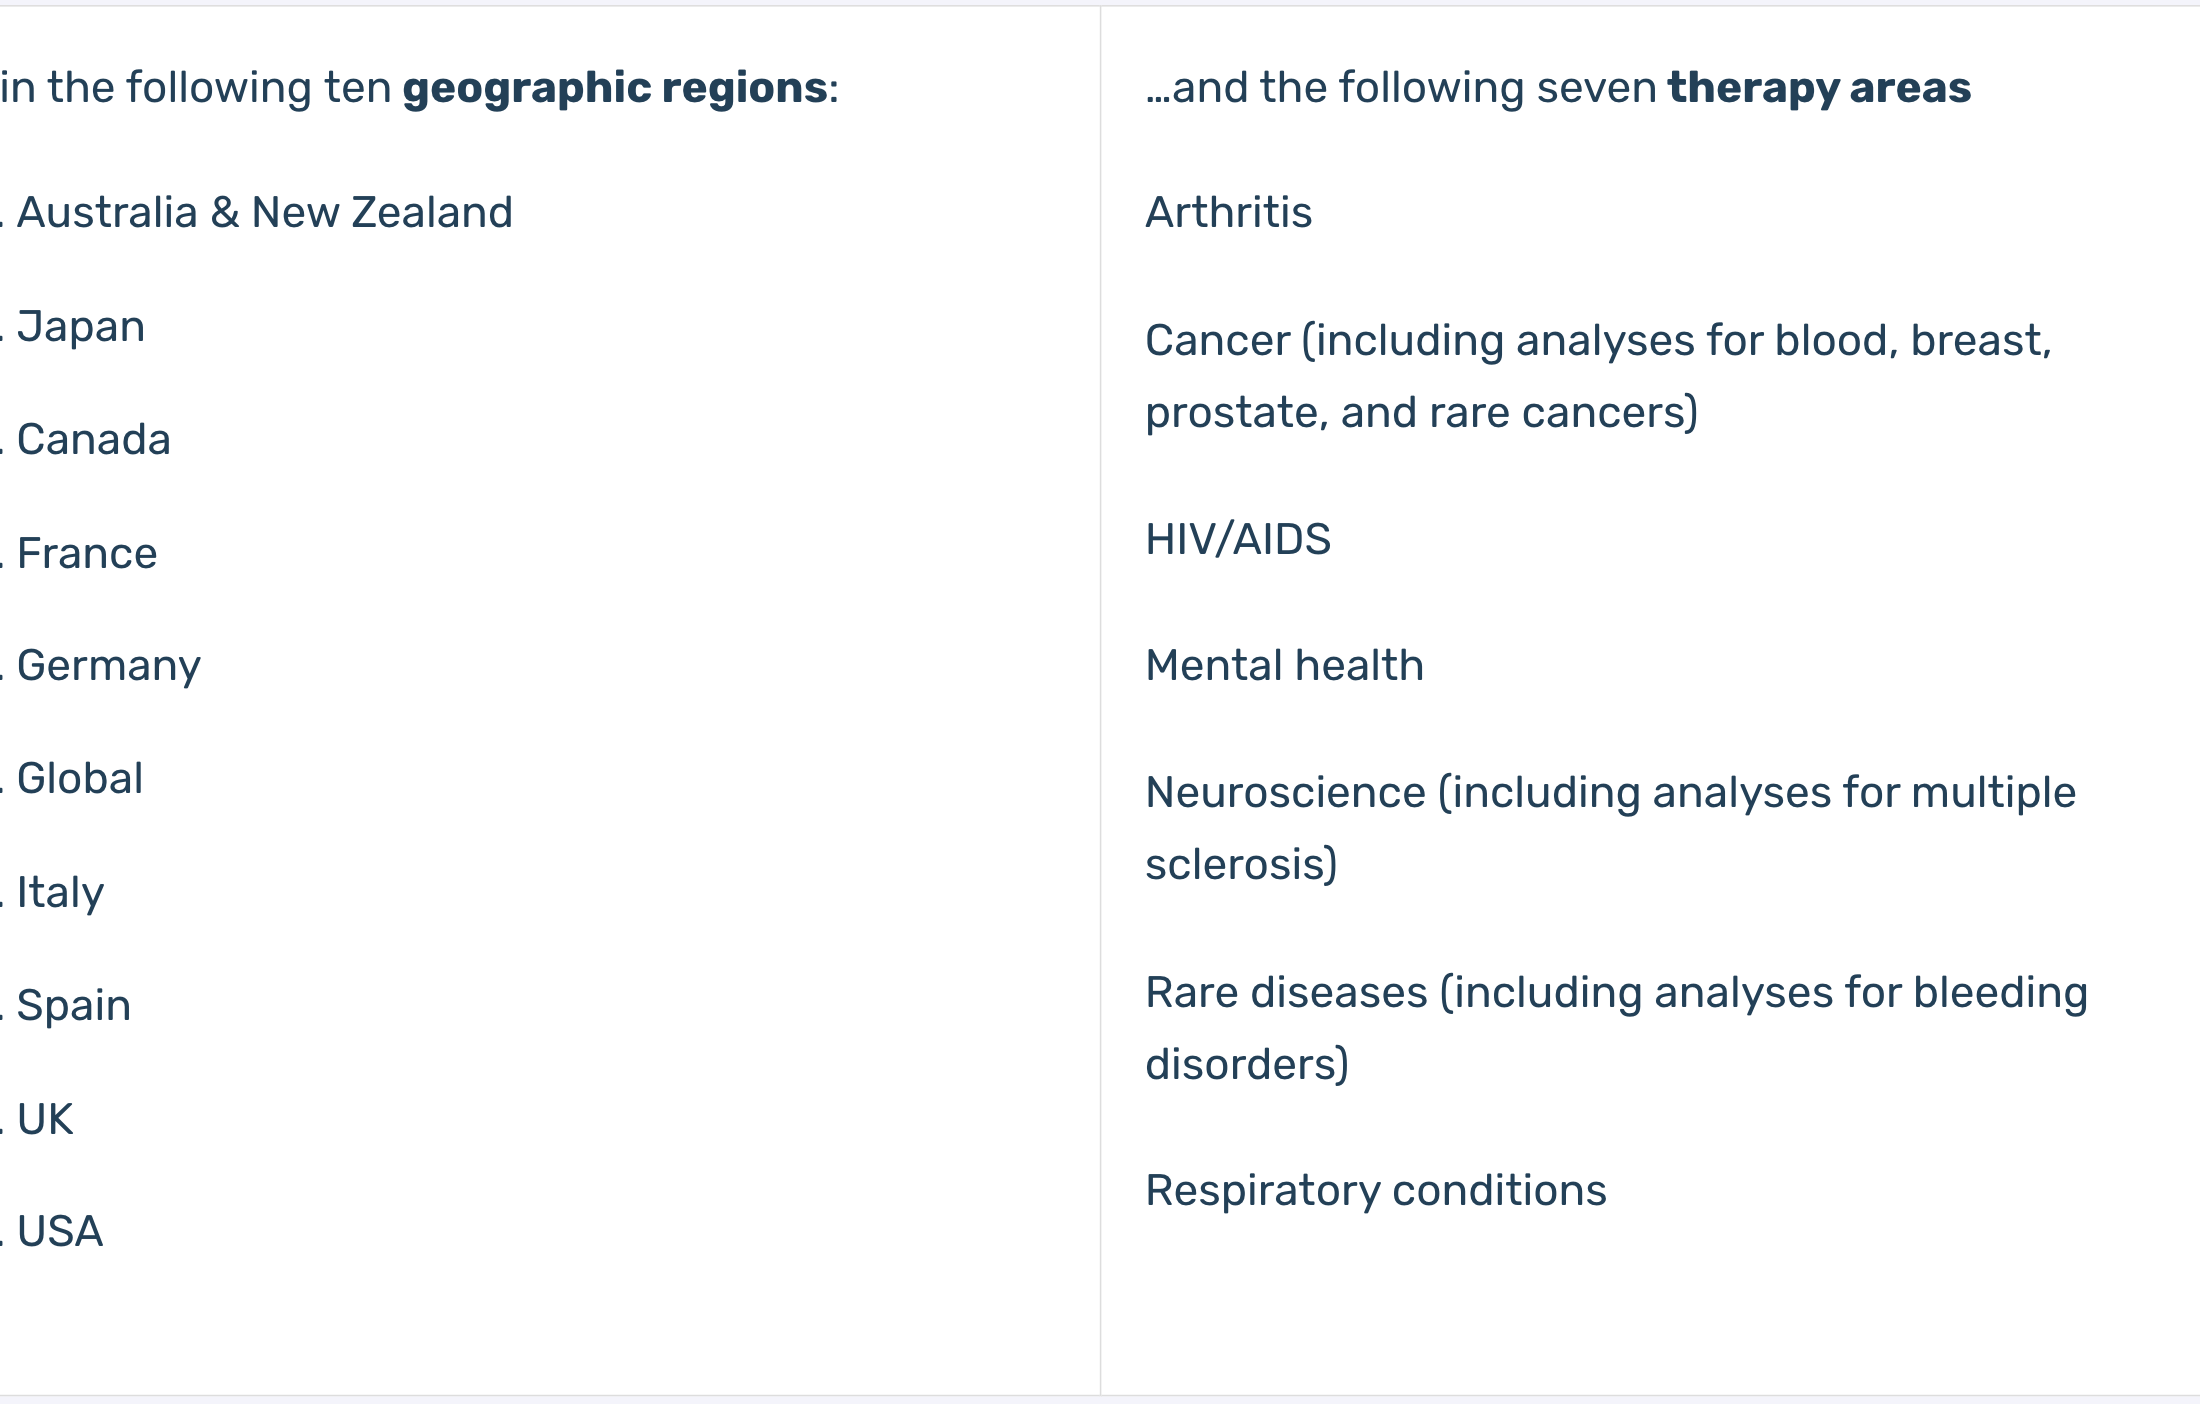This screenshot has height=1404, width=2200.
Task: Select USA in regions list
Action: [60, 1231]
